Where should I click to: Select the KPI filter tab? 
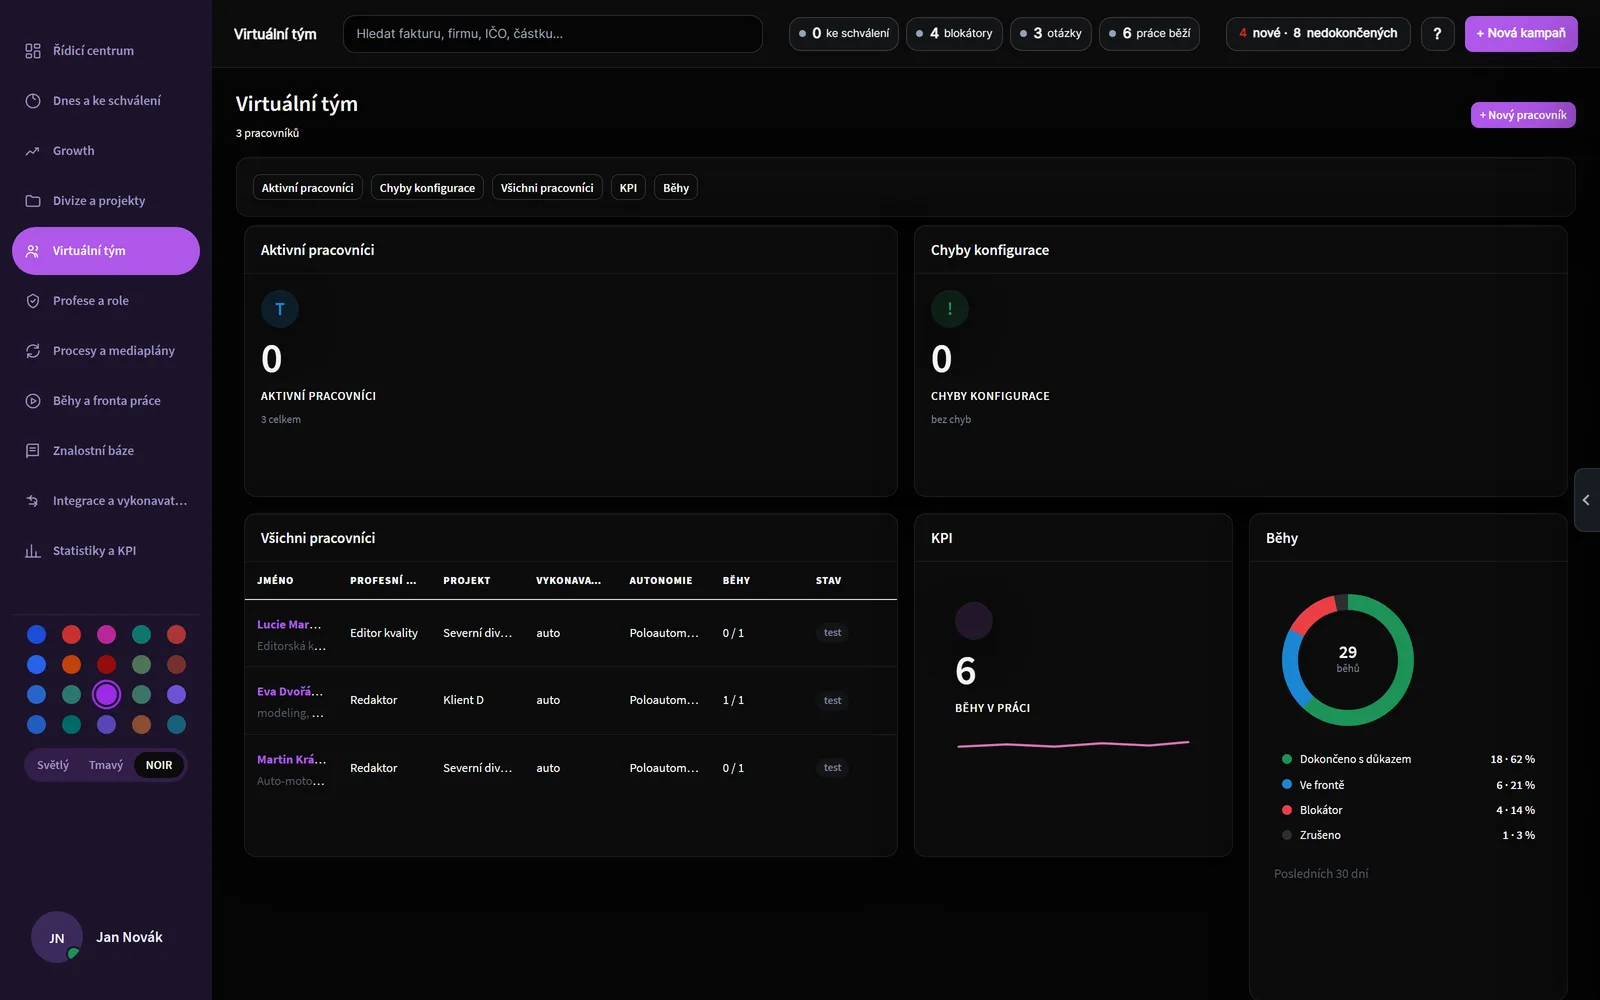click(628, 188)
